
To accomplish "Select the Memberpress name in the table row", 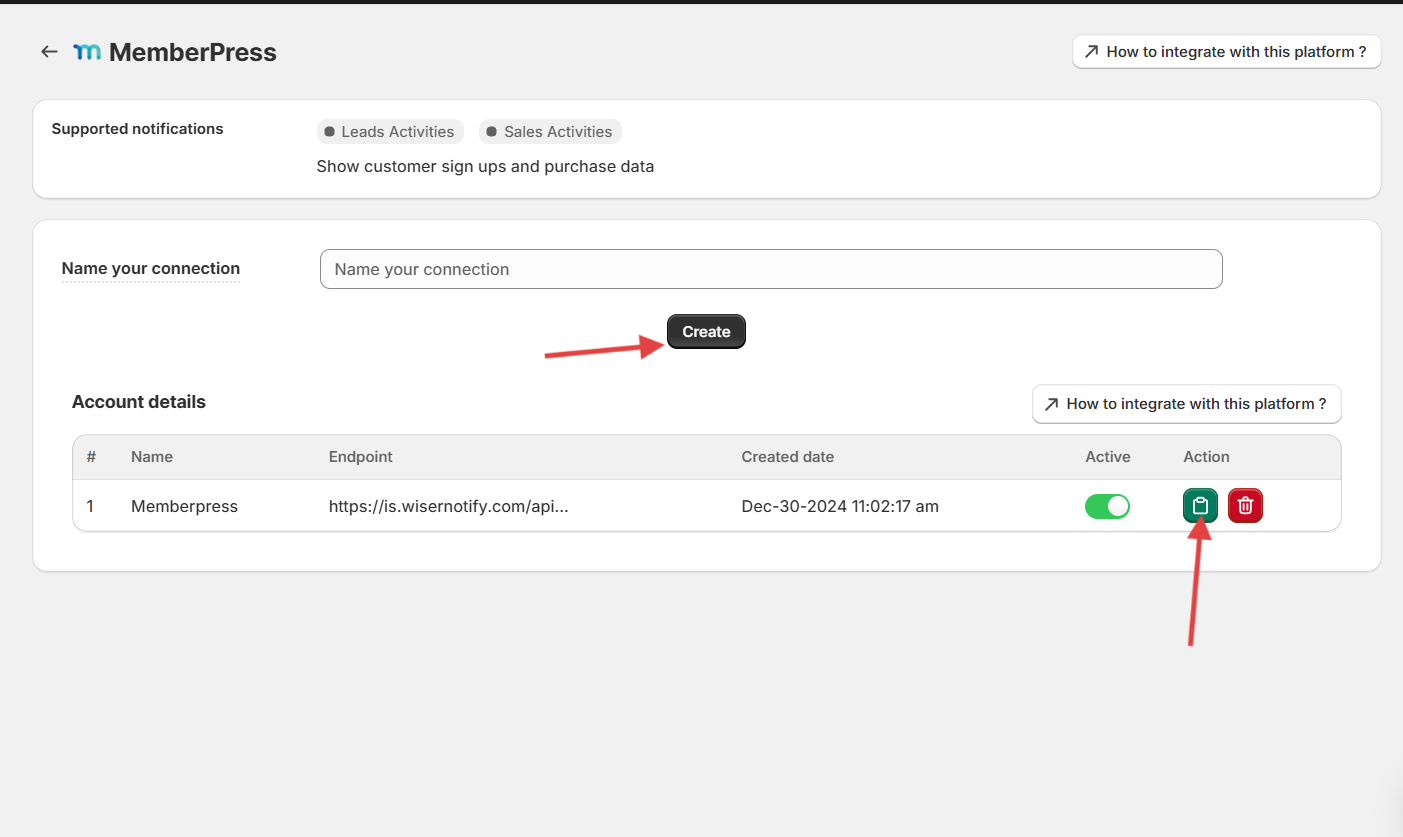I will coord(184,507).
